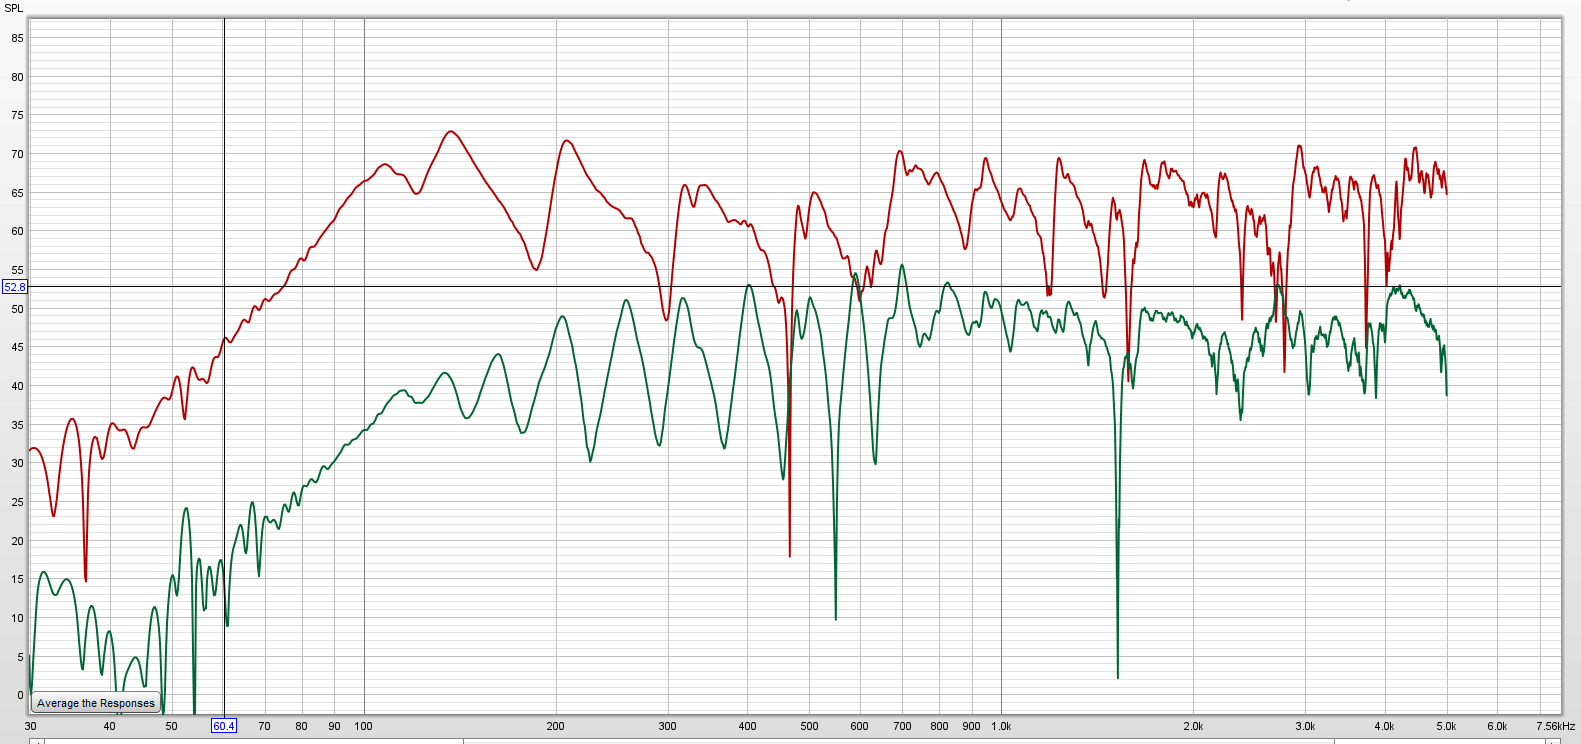Viewport: 1581px width, 744px height.
Task: Click the Average the Responses button
Action: click(96, 703)
